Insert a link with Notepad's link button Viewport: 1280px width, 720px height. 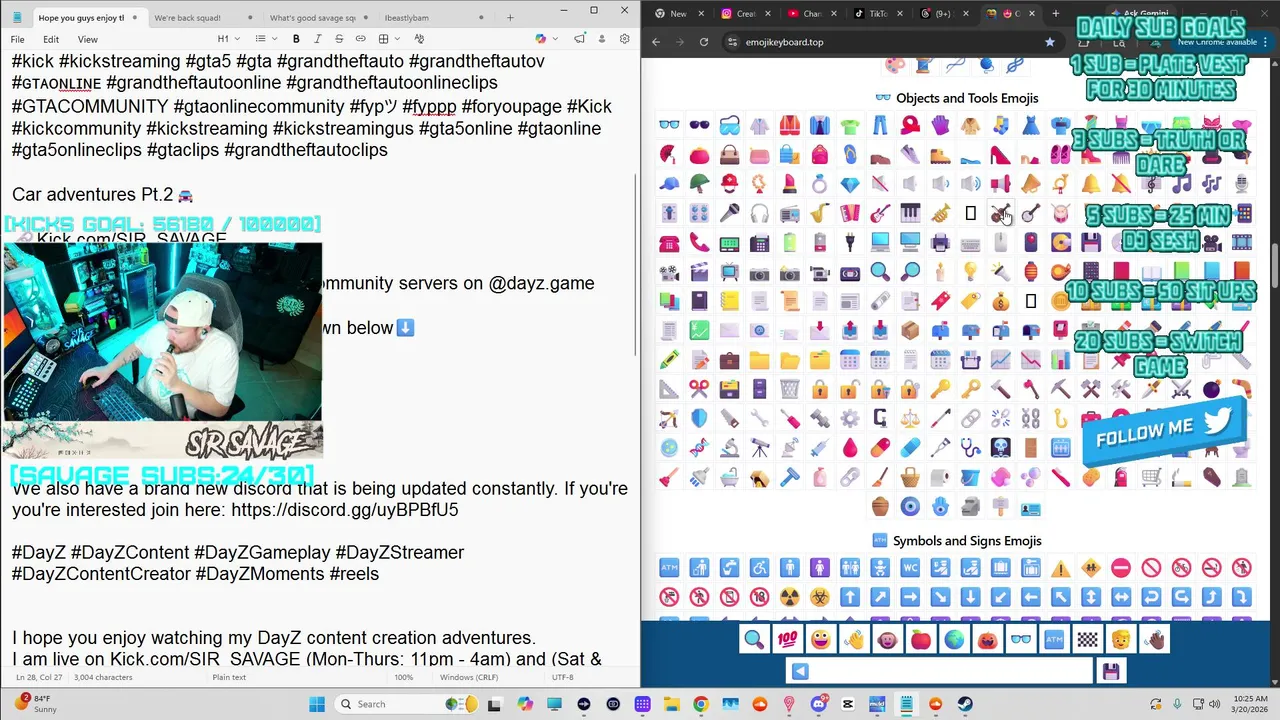360,38
